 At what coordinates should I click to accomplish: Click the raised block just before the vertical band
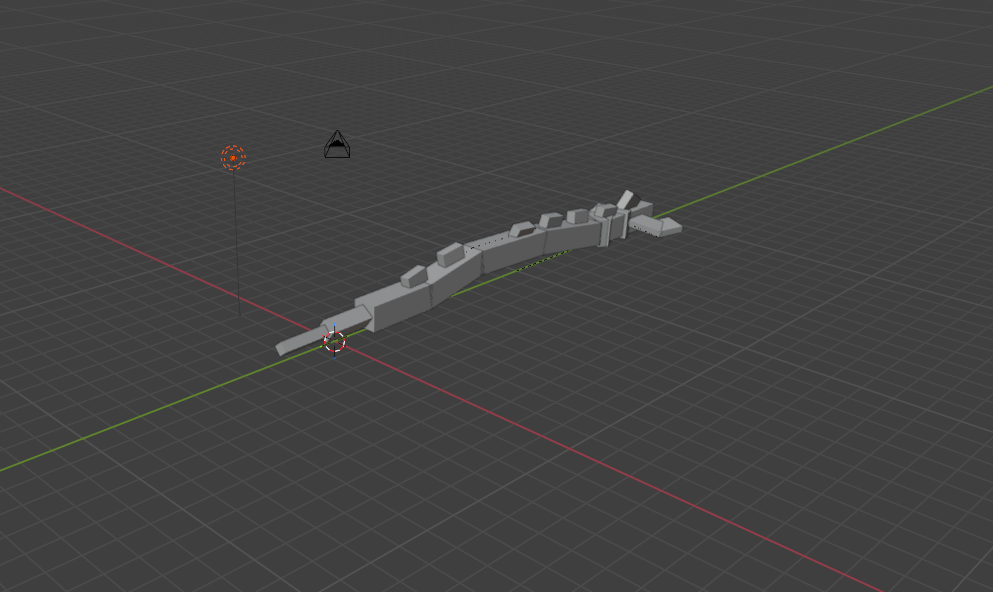click(577, 215)
